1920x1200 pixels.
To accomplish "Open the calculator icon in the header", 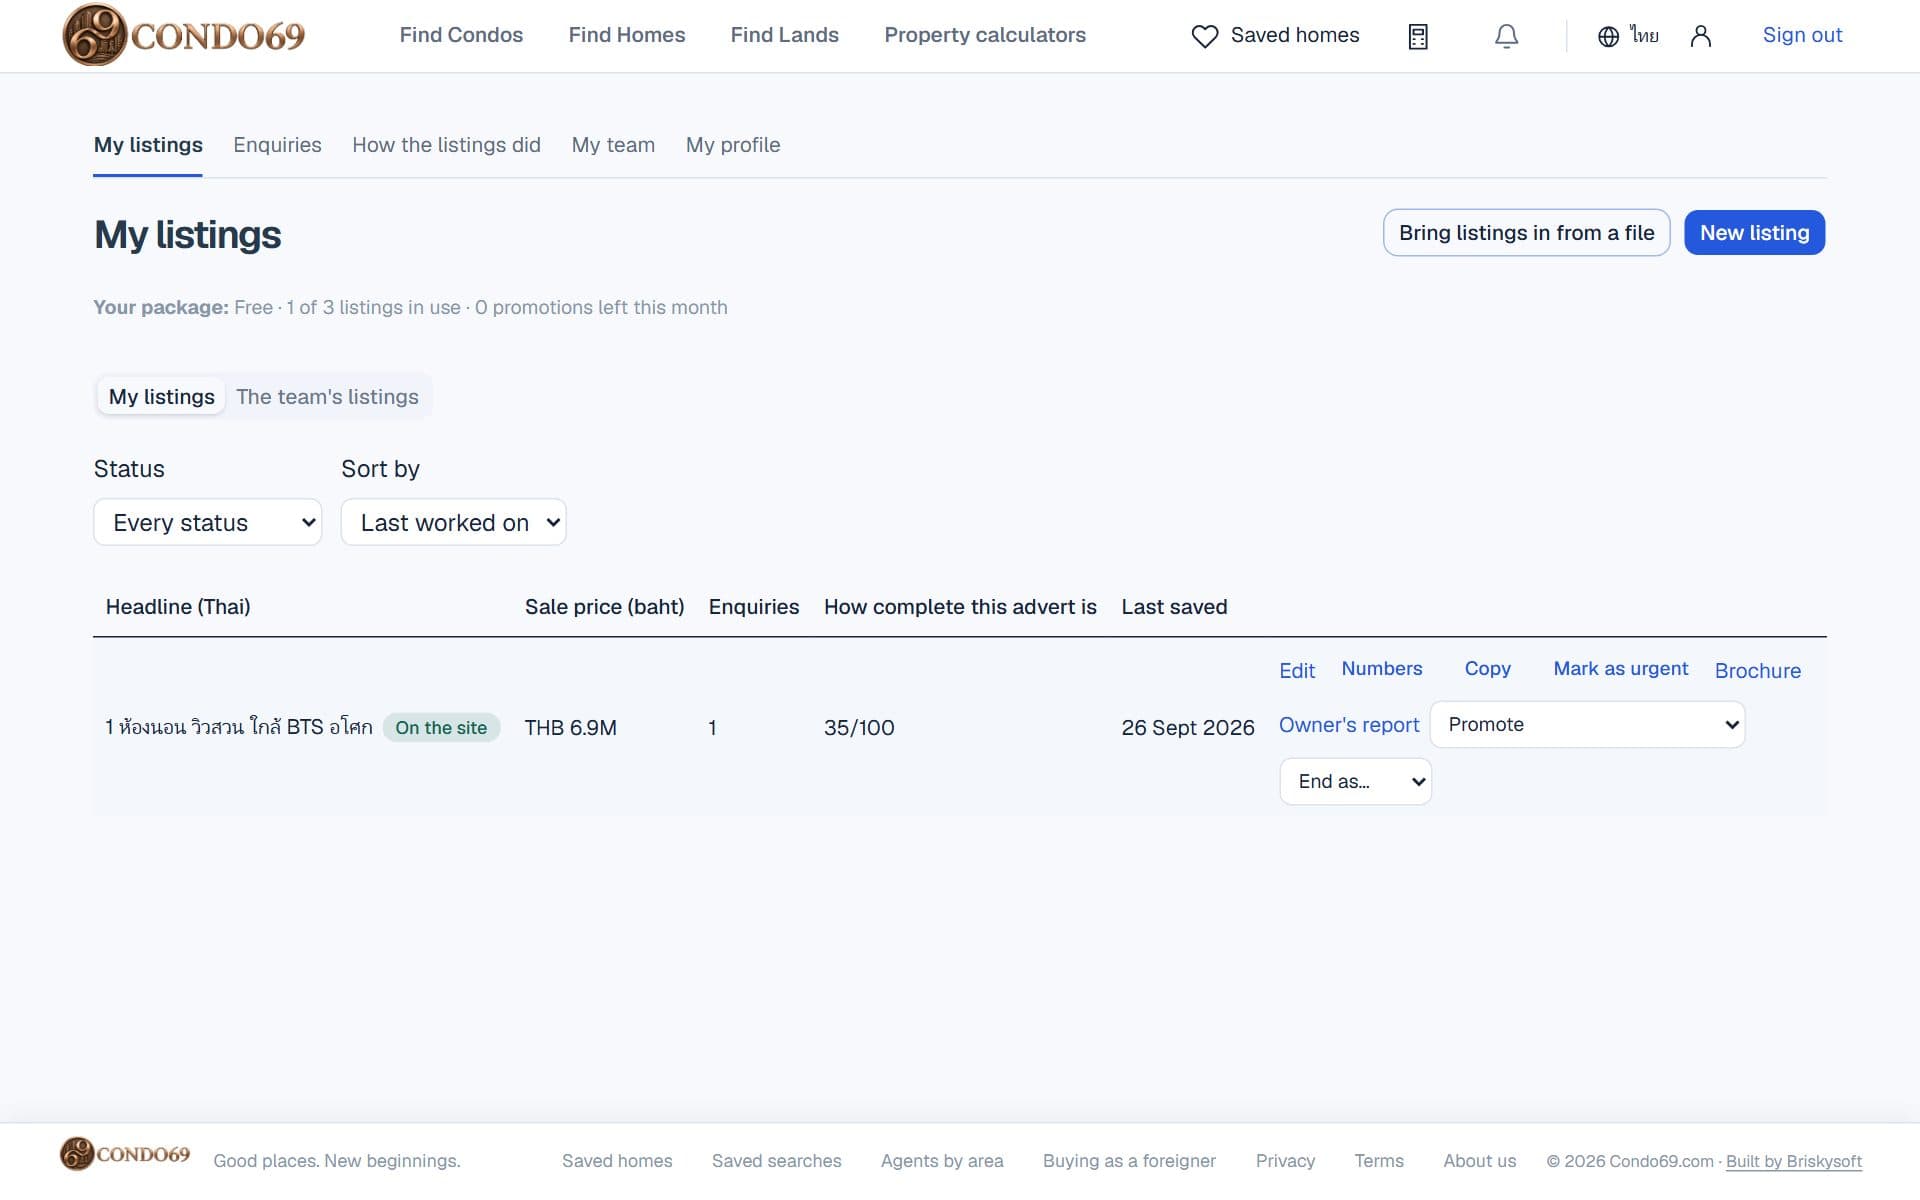I will (1418, 36).
